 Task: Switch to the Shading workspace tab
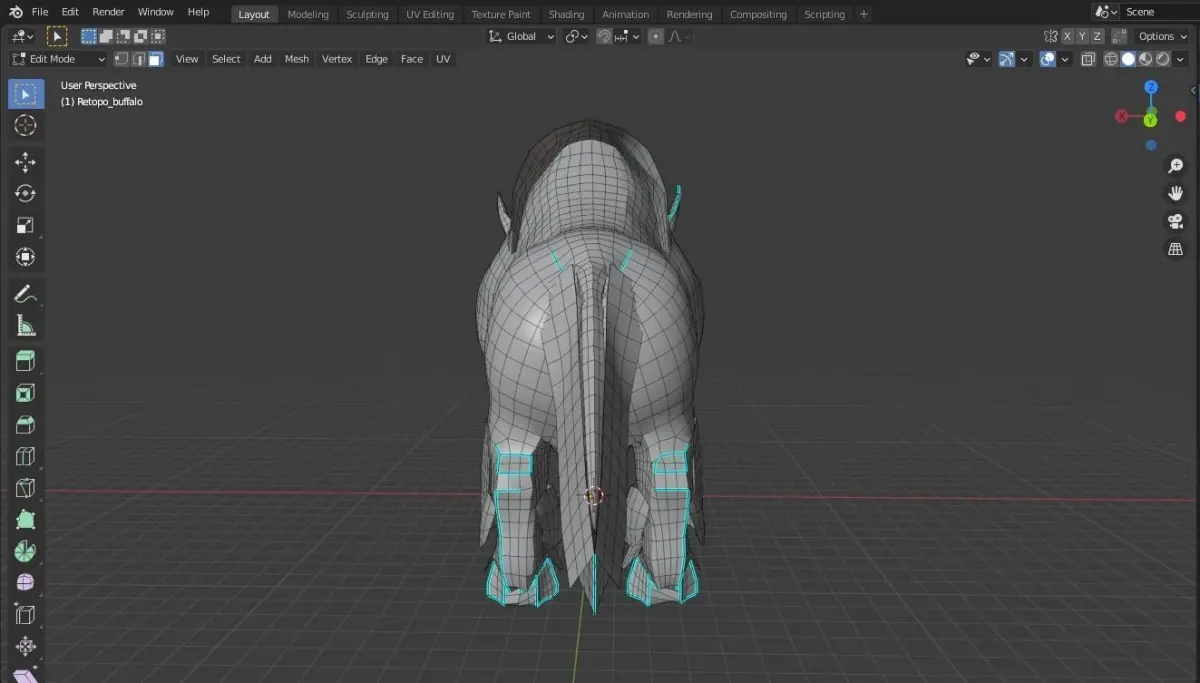pos(566,14)
